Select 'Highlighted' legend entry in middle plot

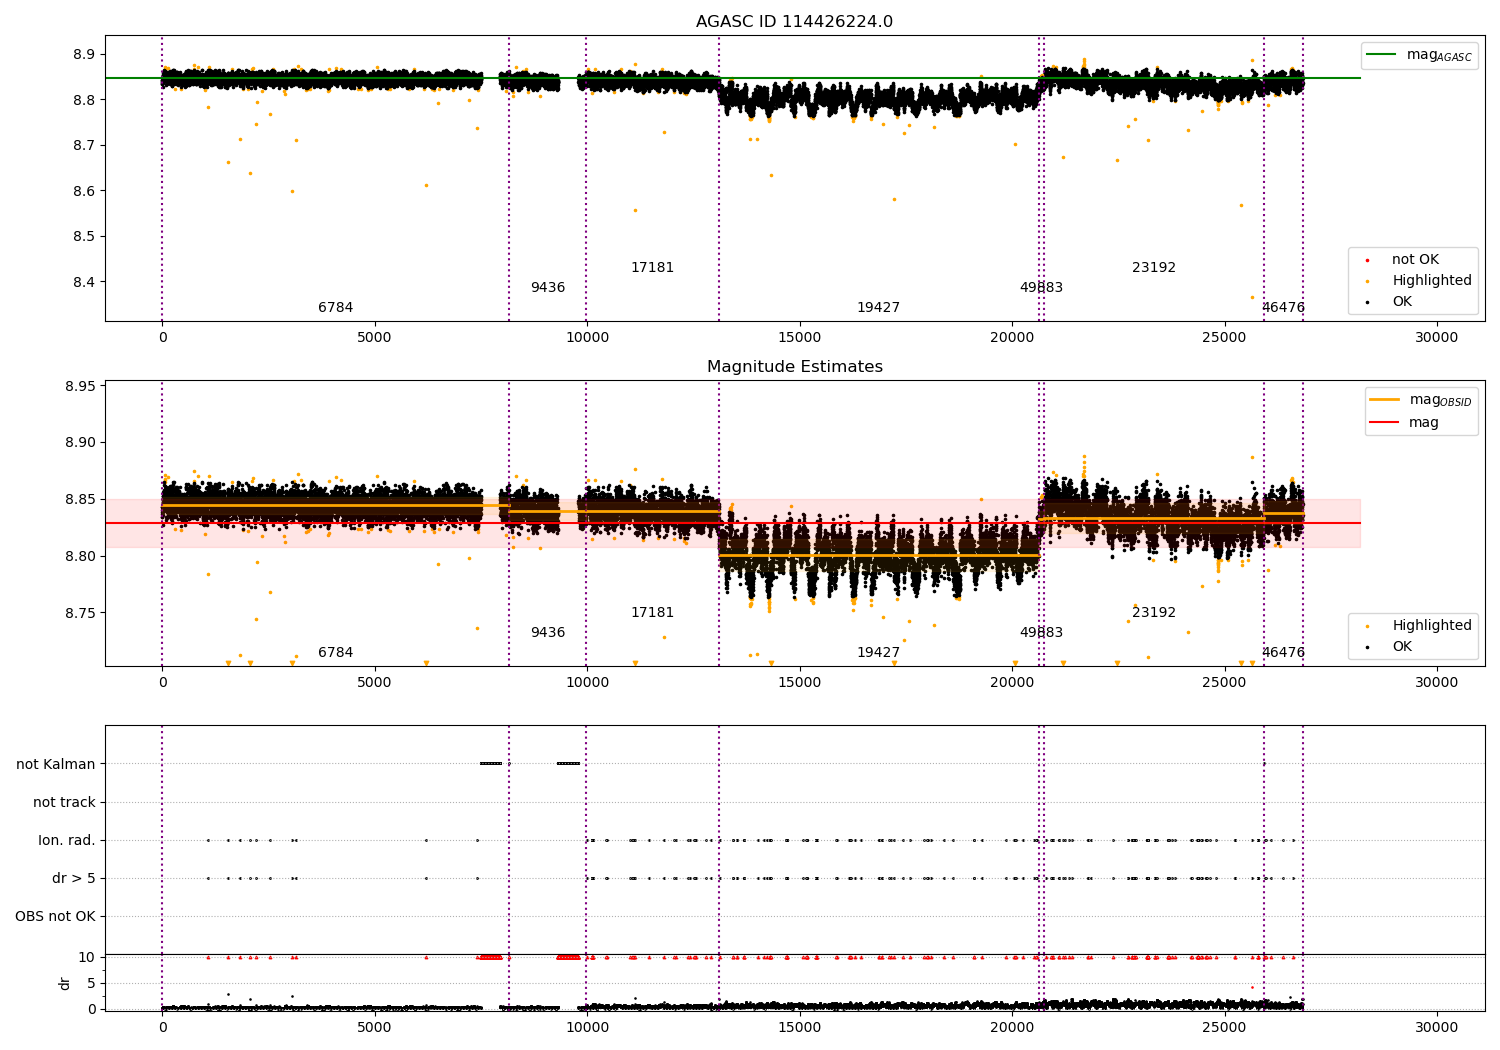pyautogui.click(x=1431, y=626)
